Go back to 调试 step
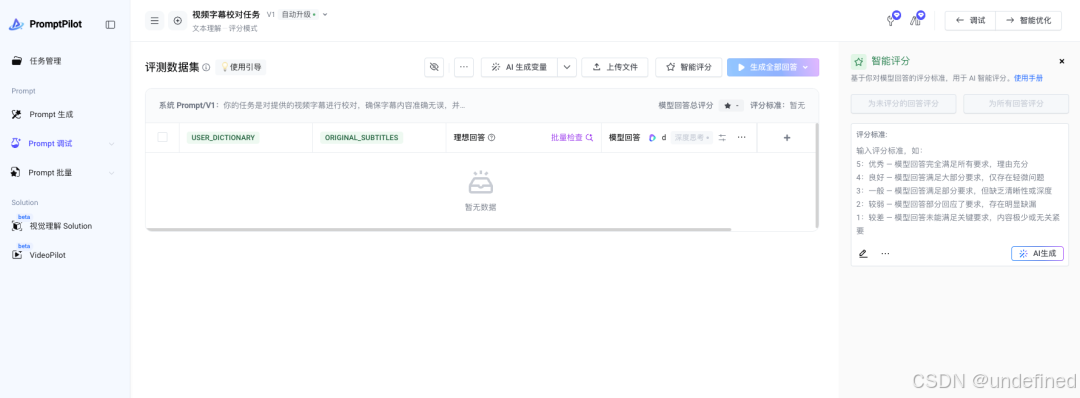The height and width of the screenshot is (398, 1080). tap(970, 21)
